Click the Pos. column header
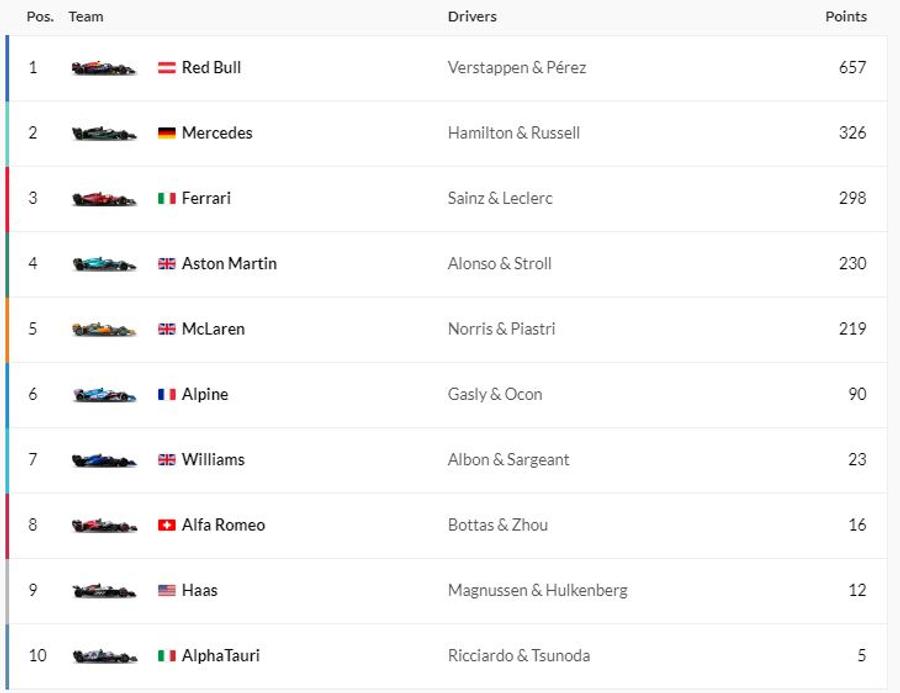This screenshot has width=900, height=693. coord(40,17)
